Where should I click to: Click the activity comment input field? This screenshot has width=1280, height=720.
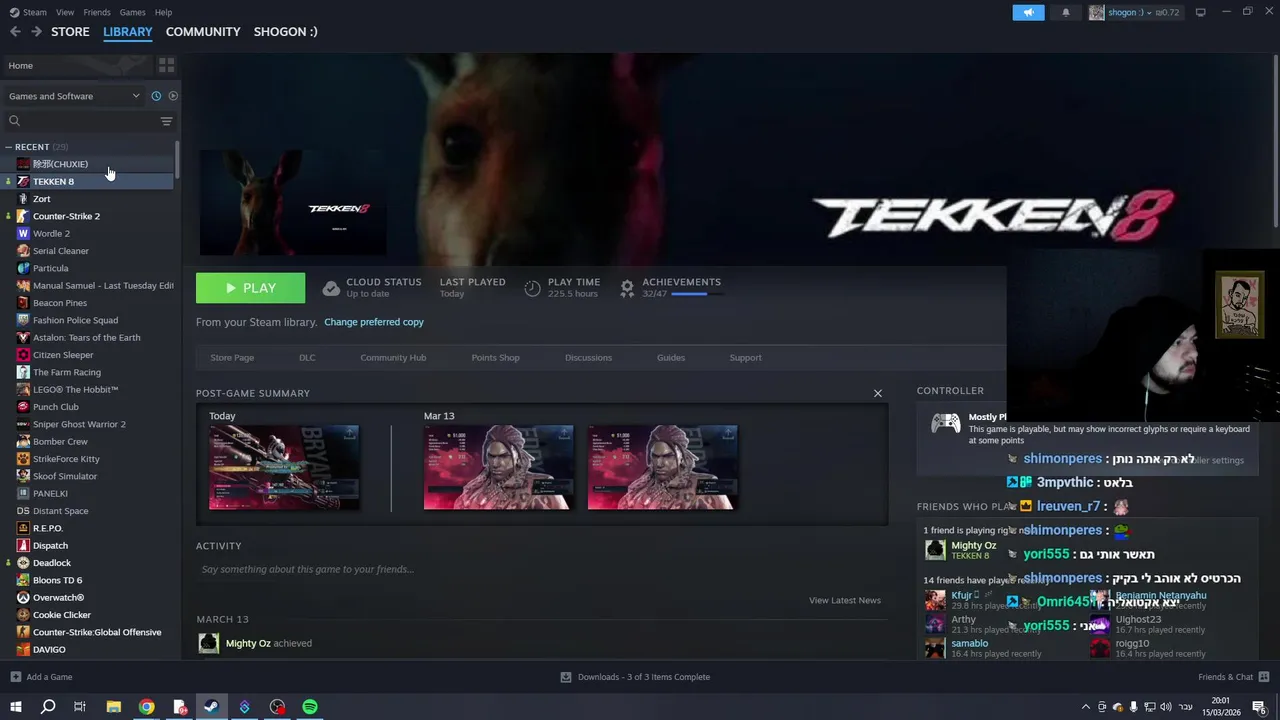[540, 569]
